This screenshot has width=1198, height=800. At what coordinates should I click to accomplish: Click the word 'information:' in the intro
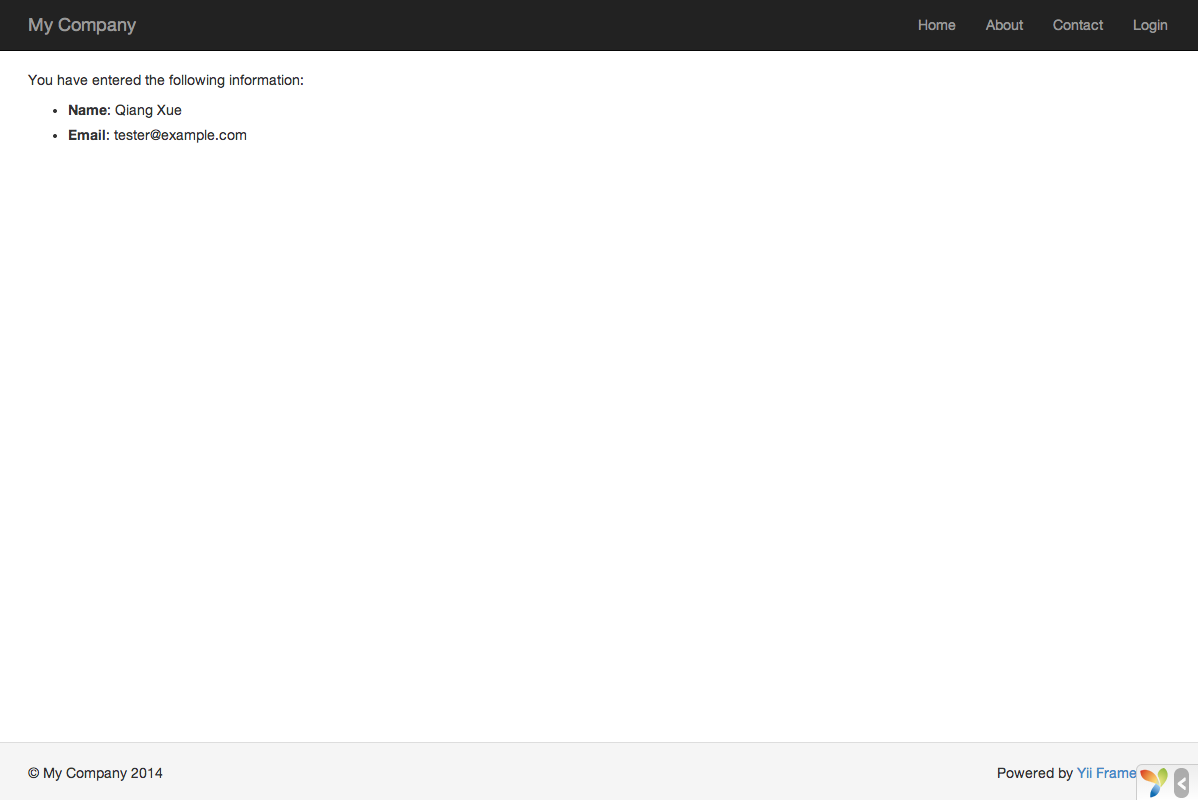(x=266, y=80)
